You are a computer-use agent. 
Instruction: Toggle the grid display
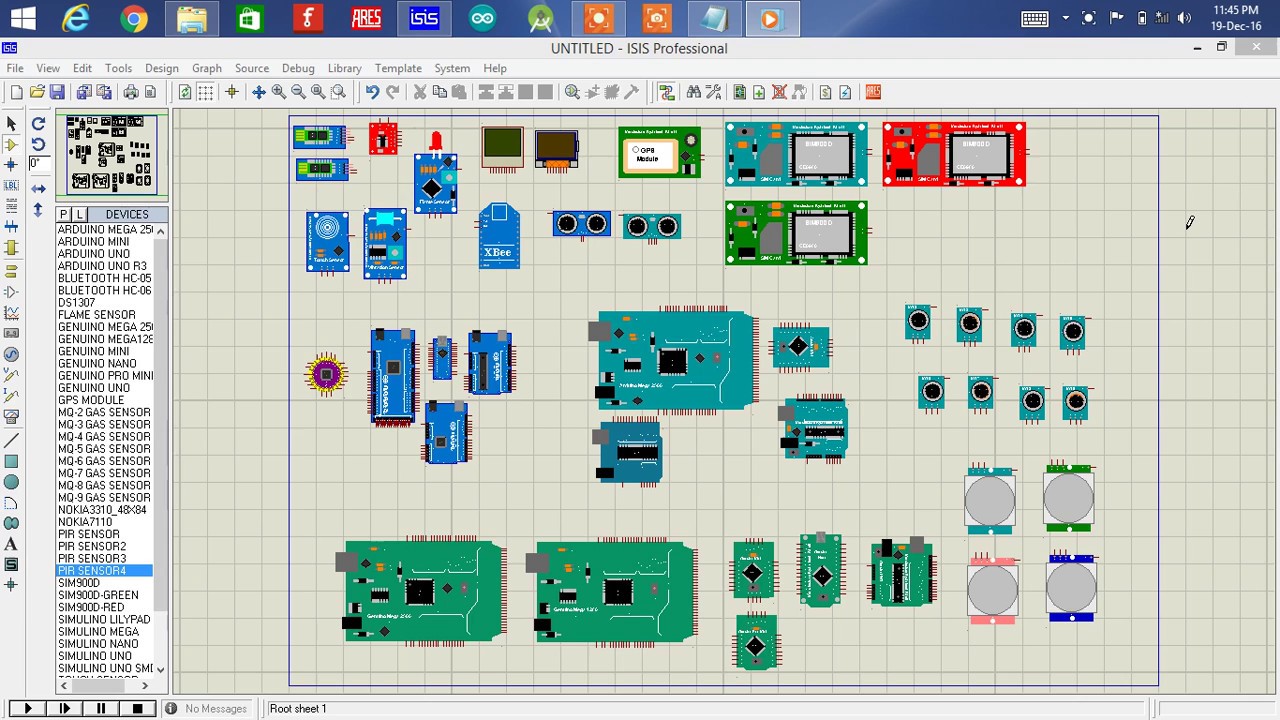click(205, 92)
